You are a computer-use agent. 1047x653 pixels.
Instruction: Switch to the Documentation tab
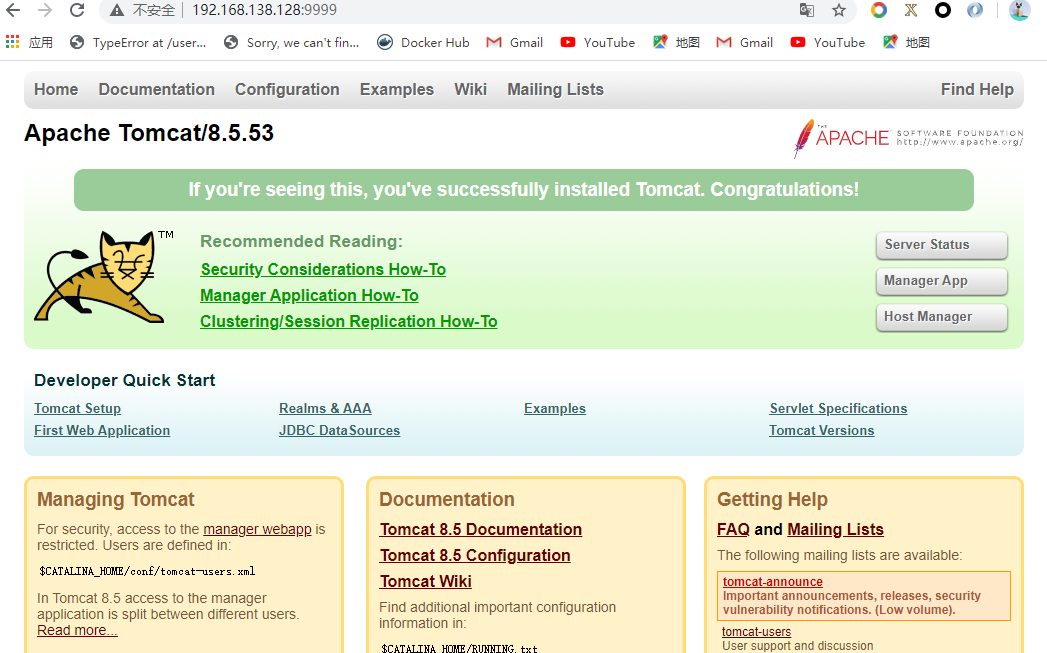[x=156, y=89]
